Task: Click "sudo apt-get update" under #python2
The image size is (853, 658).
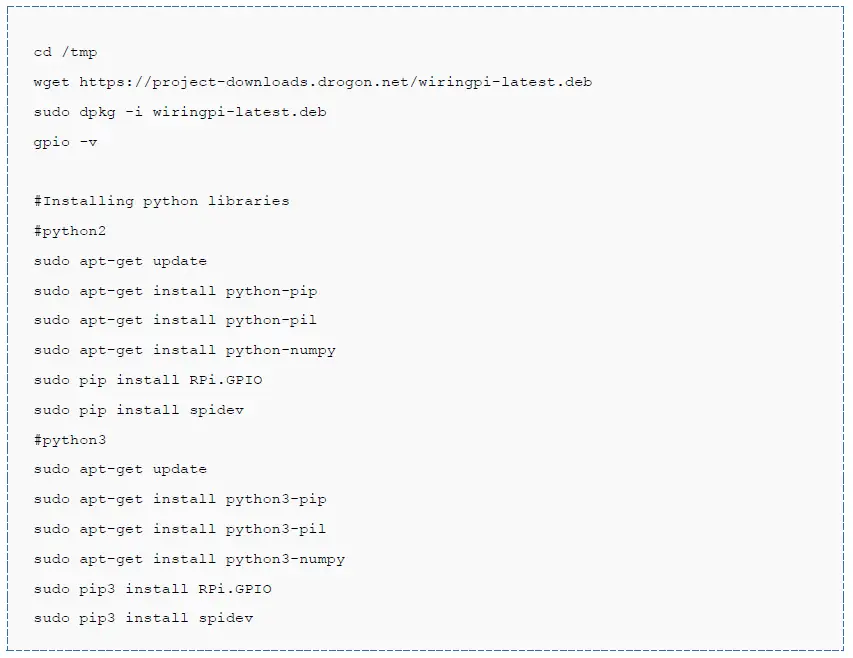Action: (x=120, y=261)
